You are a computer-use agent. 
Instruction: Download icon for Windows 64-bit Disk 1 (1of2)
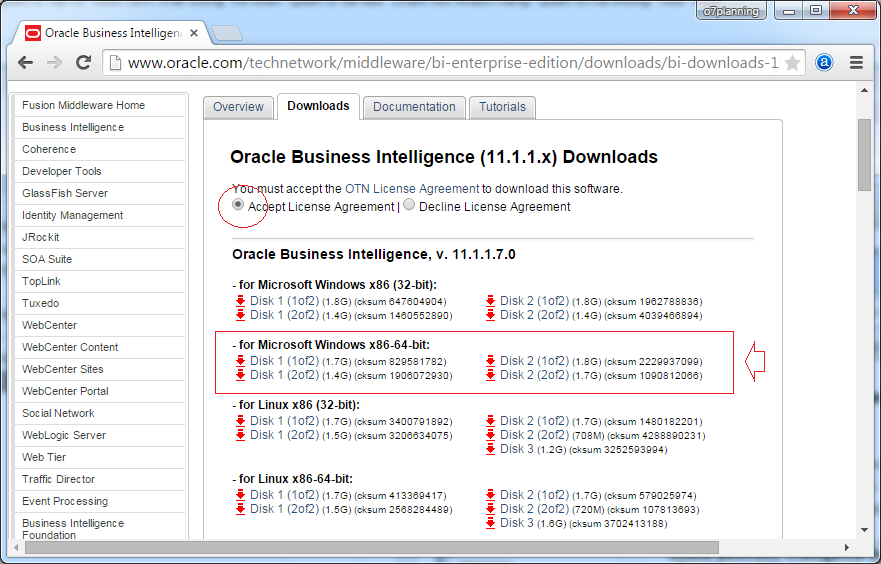240,361
